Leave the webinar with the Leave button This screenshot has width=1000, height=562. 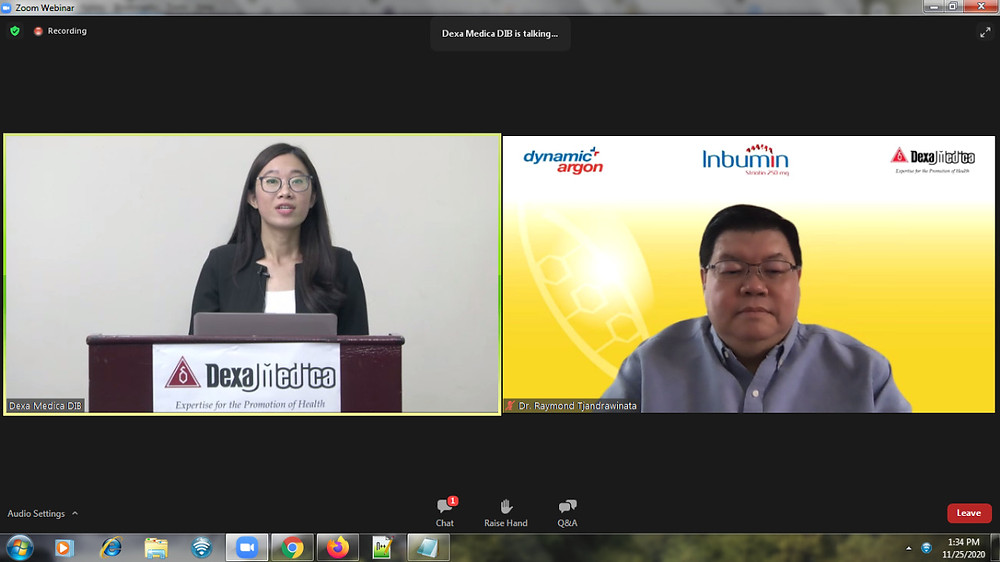pyautogui.click(x=969, y=513)
